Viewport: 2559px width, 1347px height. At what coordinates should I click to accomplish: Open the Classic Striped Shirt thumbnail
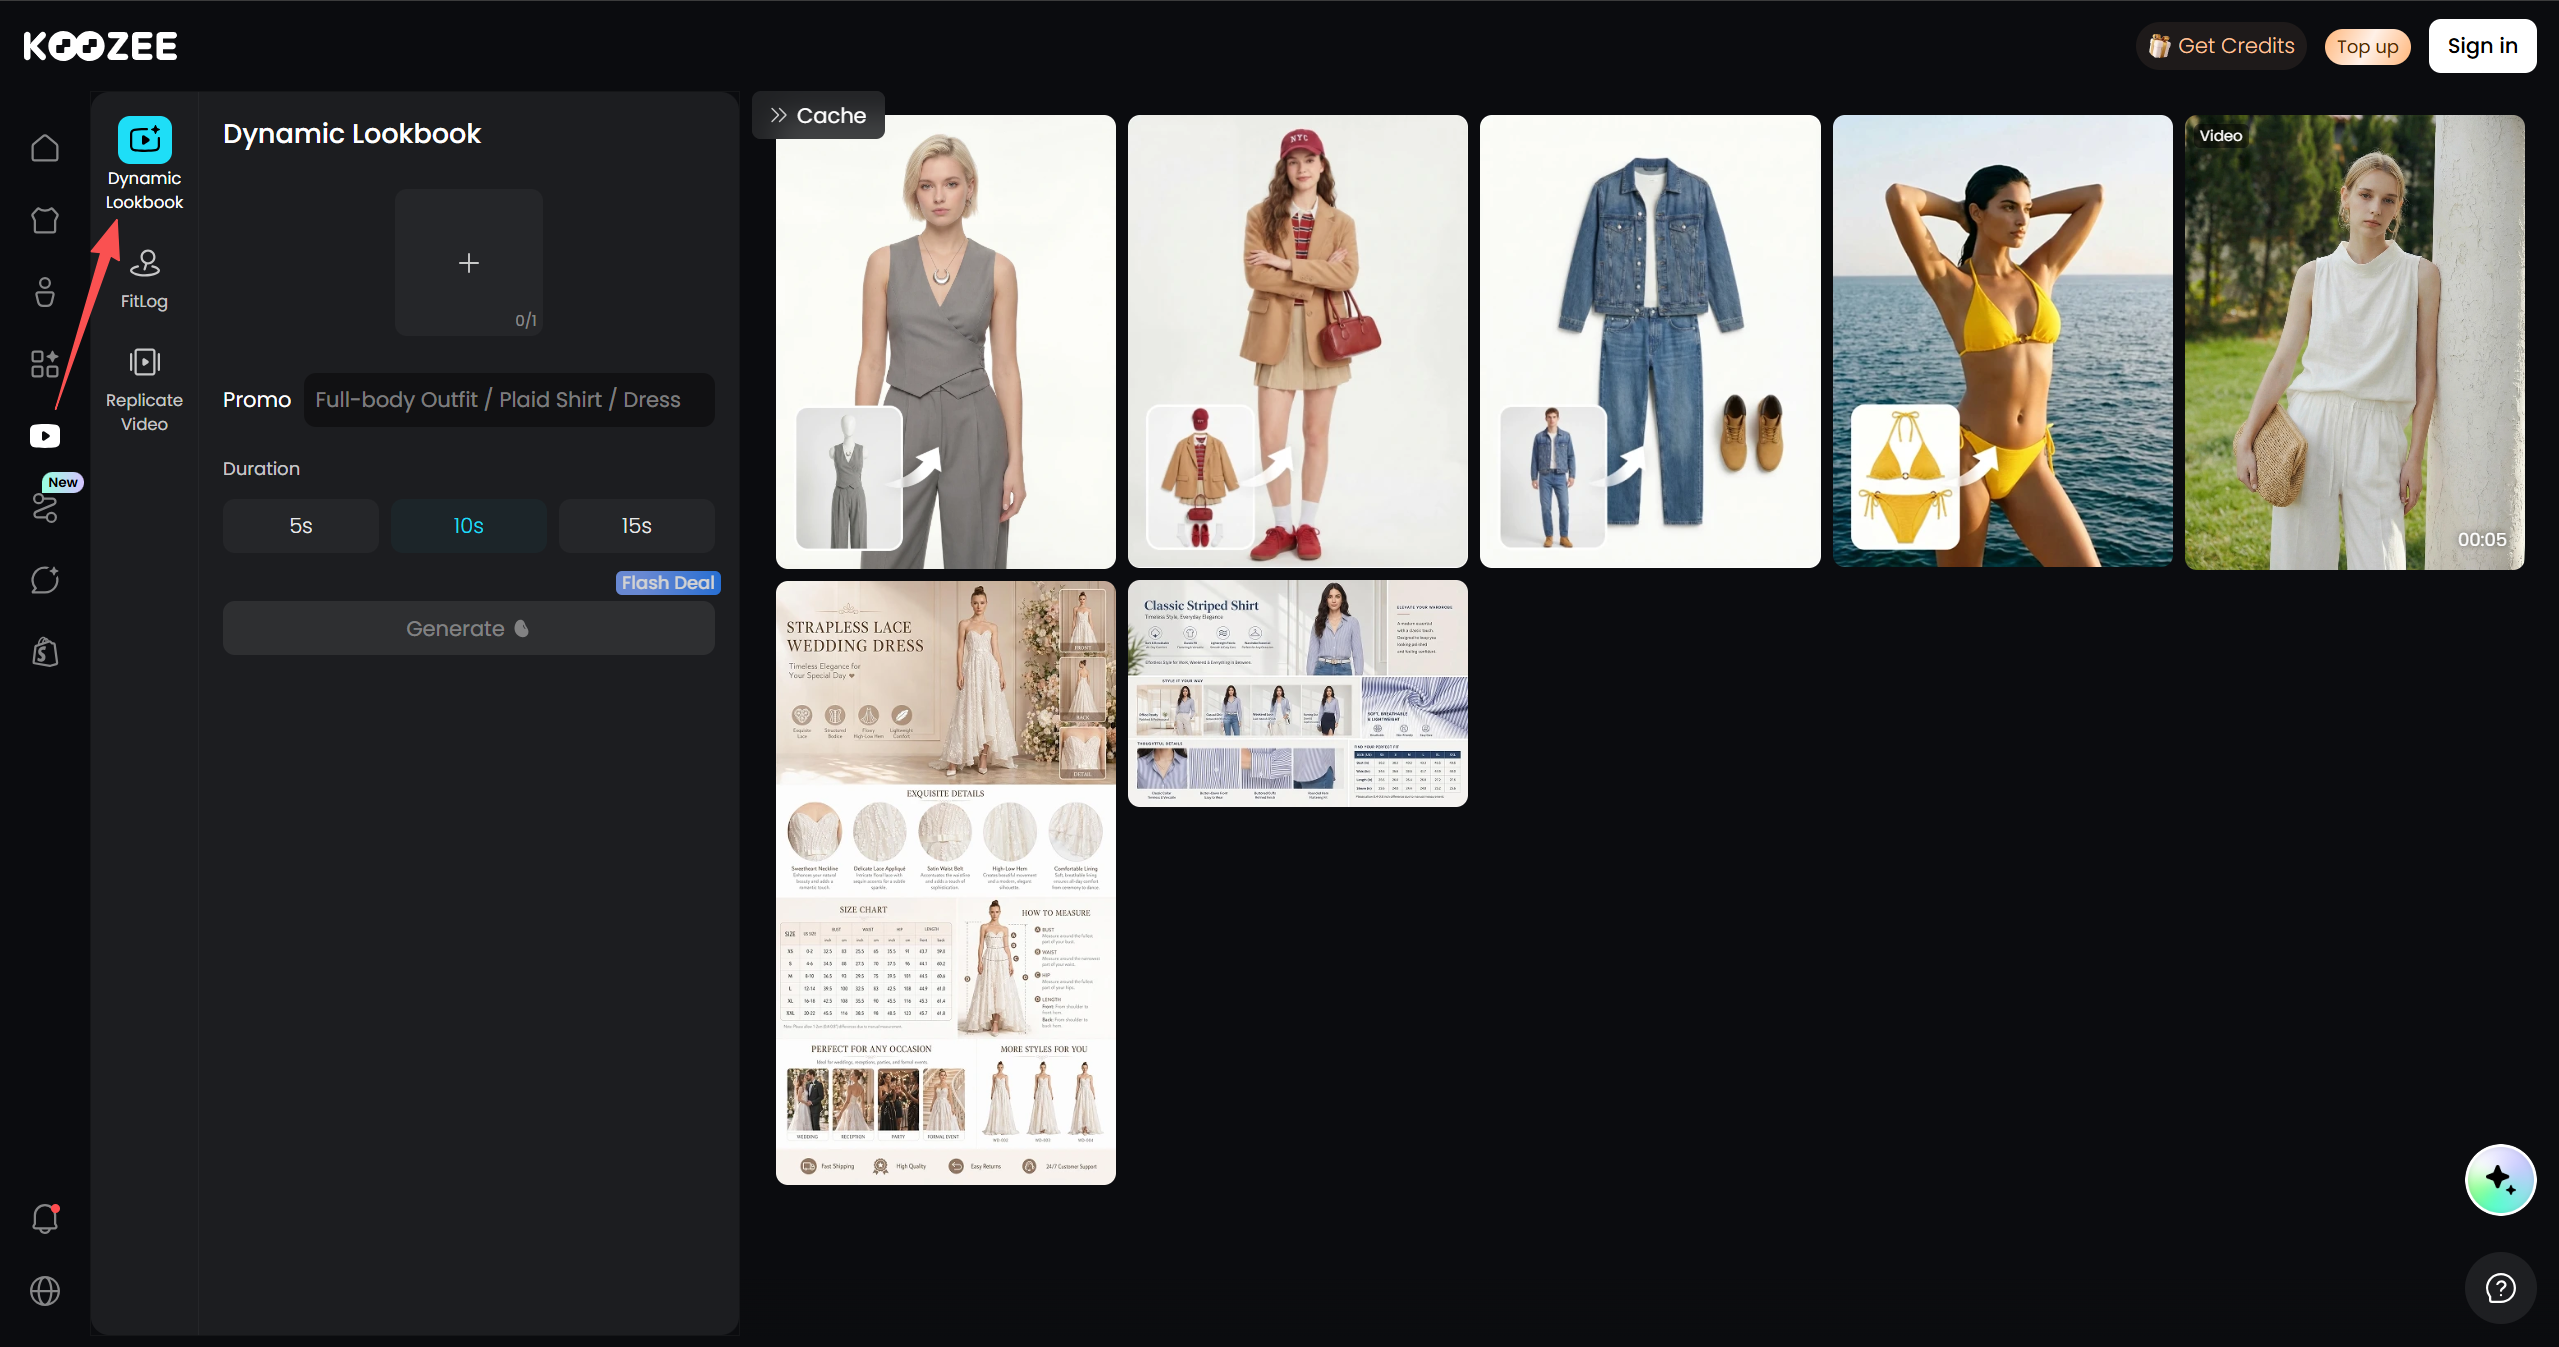tap(1297, 693)
